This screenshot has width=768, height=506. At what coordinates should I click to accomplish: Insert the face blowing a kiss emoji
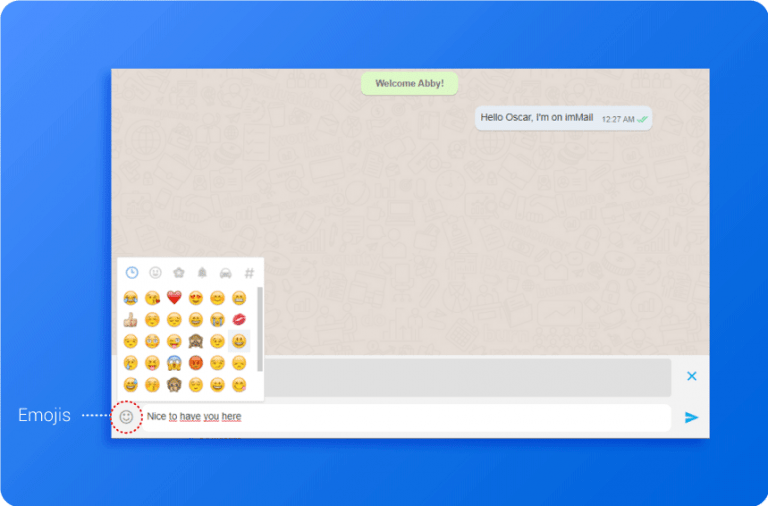pyautogui.click(x=152, y=297)
